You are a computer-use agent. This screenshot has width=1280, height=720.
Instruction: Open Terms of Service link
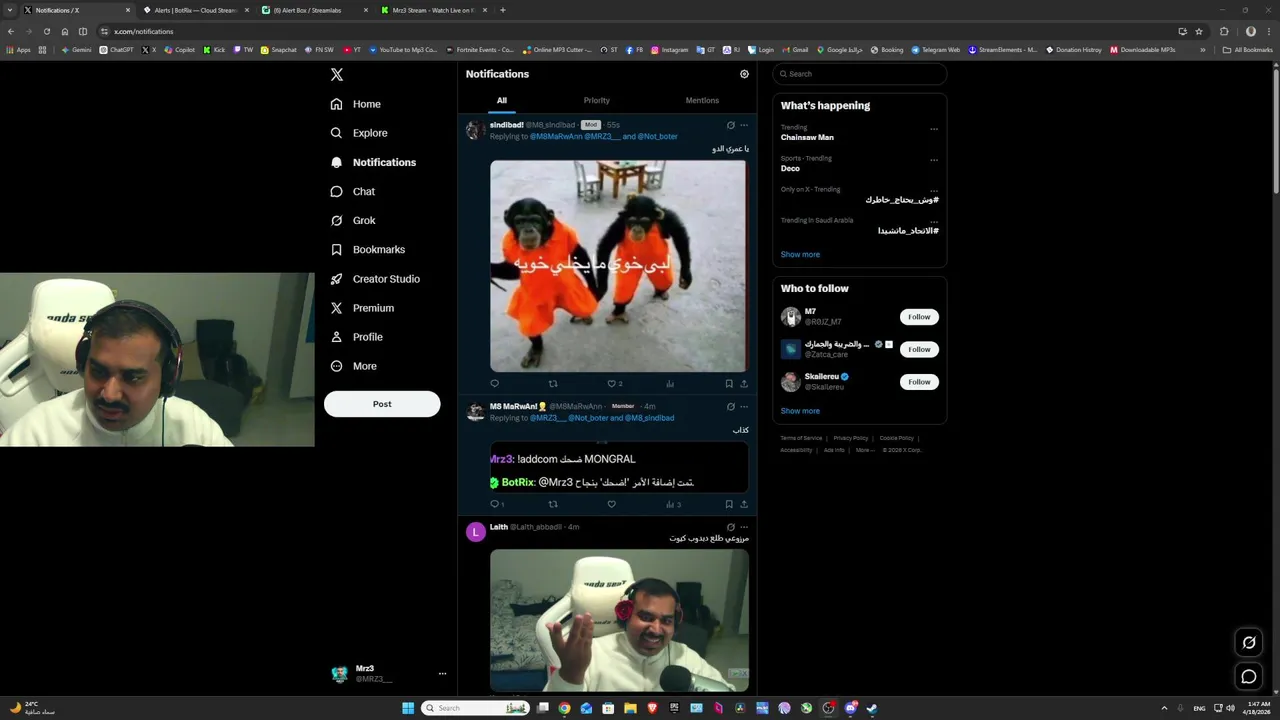point(801,438)
